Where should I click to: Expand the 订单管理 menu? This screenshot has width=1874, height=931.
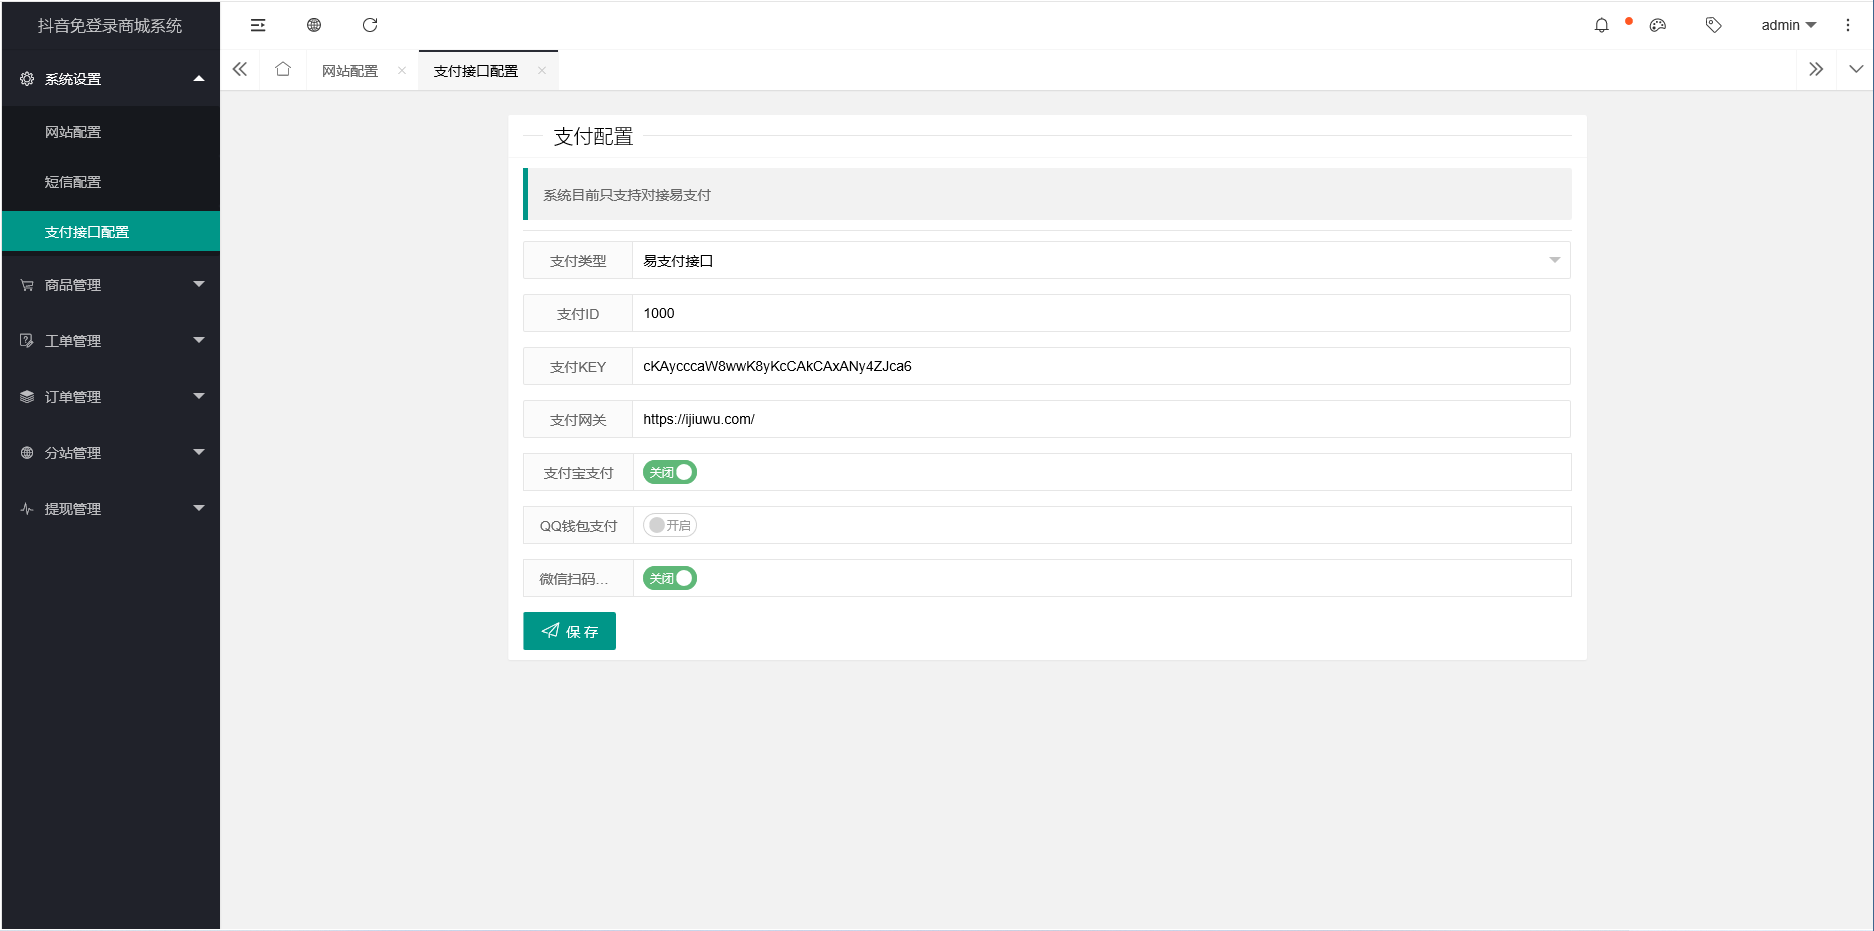[x=199, y=397]
